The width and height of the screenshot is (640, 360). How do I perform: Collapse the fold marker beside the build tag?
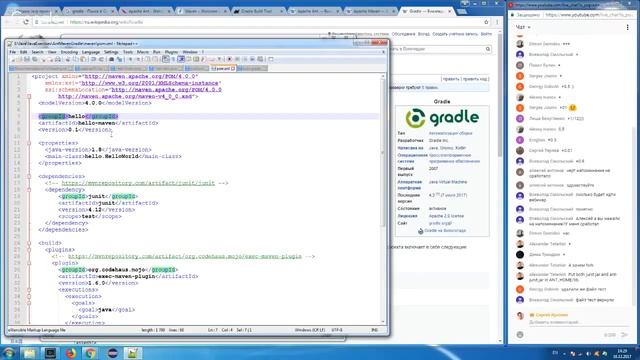pyautogui.click(x=29, y=243)
